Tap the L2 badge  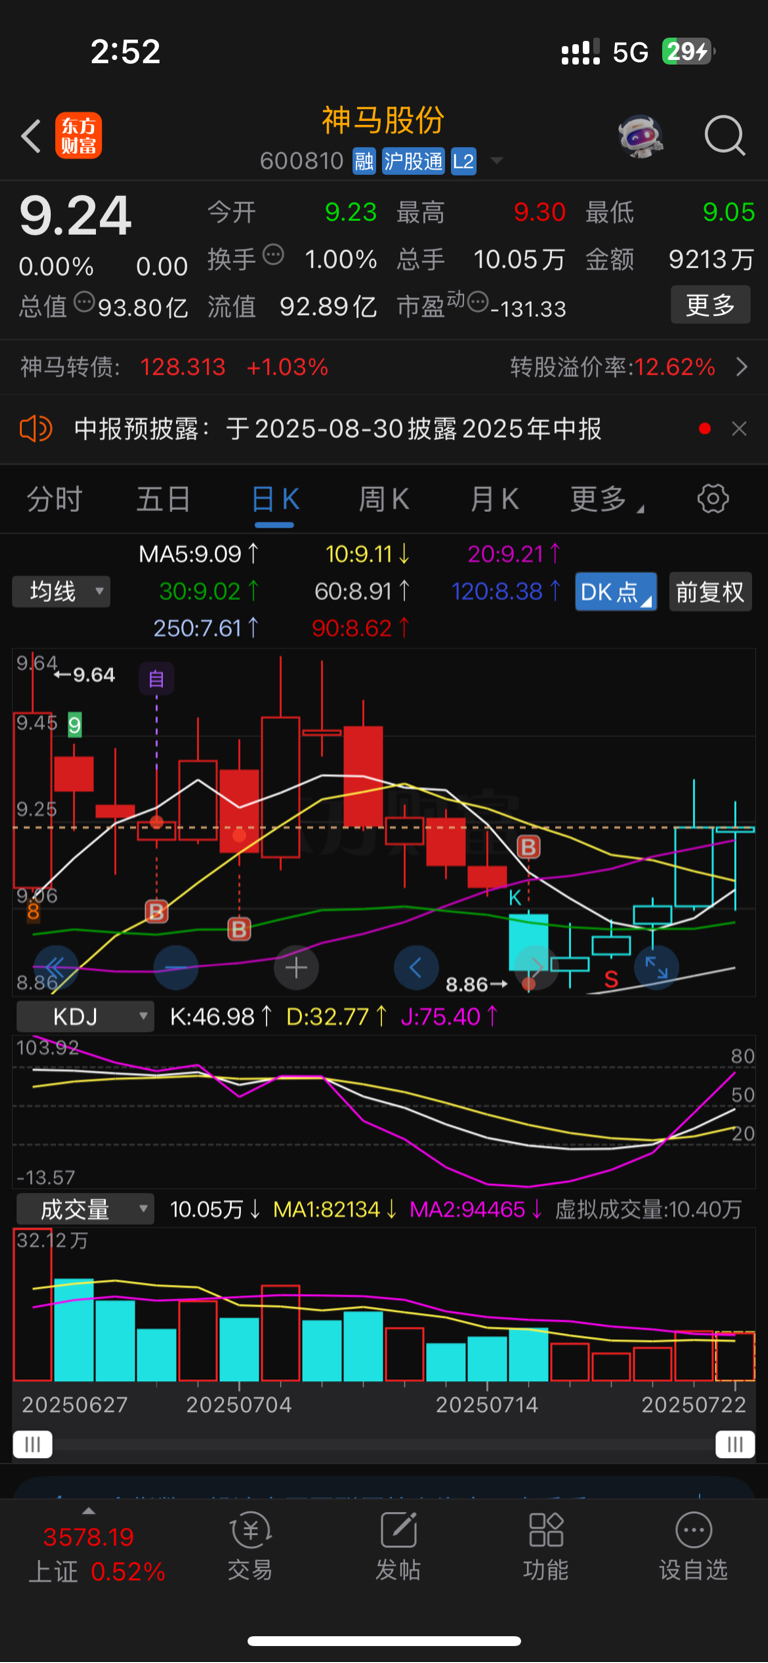pyautogui.click(x=463, y=161)
